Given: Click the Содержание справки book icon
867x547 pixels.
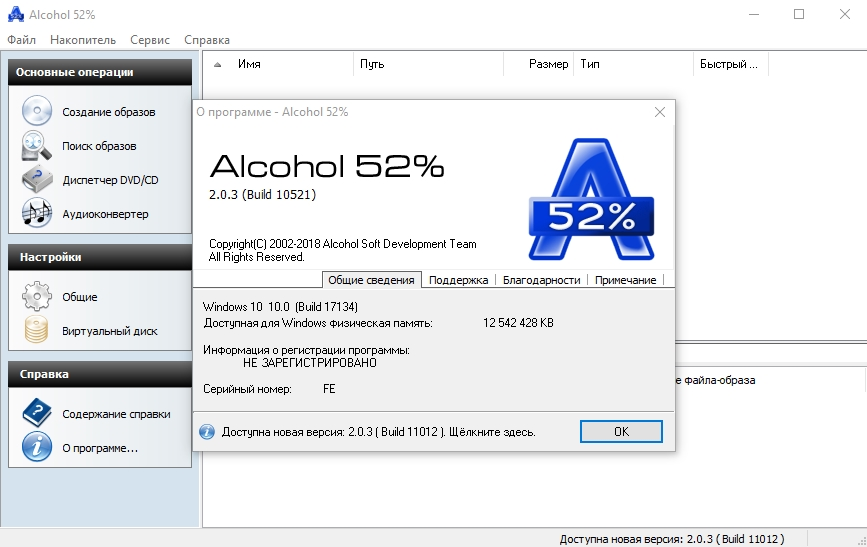Looking at the screenshot, I should coord(36,413).
